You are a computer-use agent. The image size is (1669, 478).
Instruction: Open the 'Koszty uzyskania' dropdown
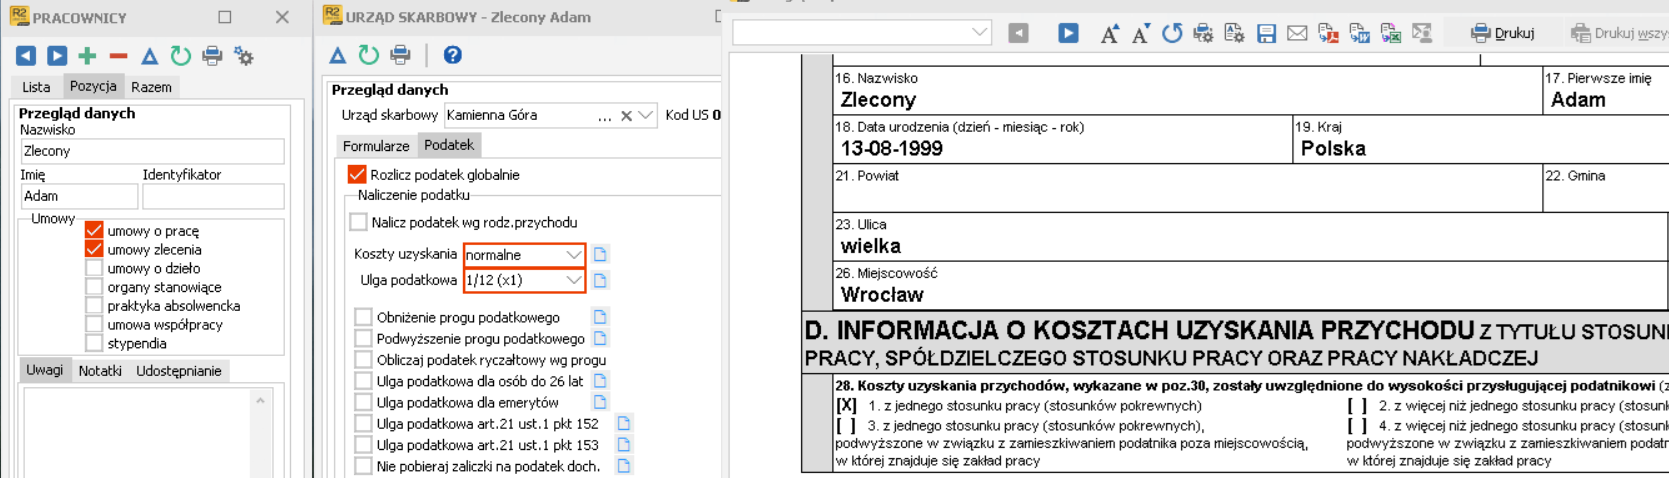(x=573, y=255)
